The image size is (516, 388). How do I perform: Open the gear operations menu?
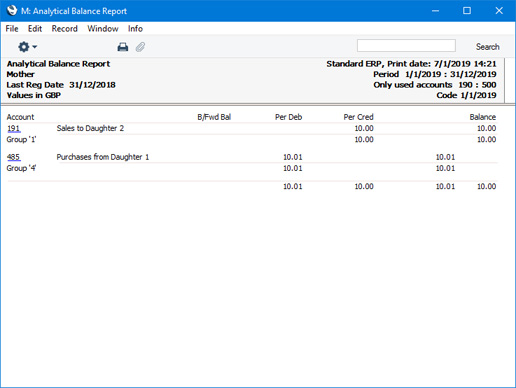[27, 47]
